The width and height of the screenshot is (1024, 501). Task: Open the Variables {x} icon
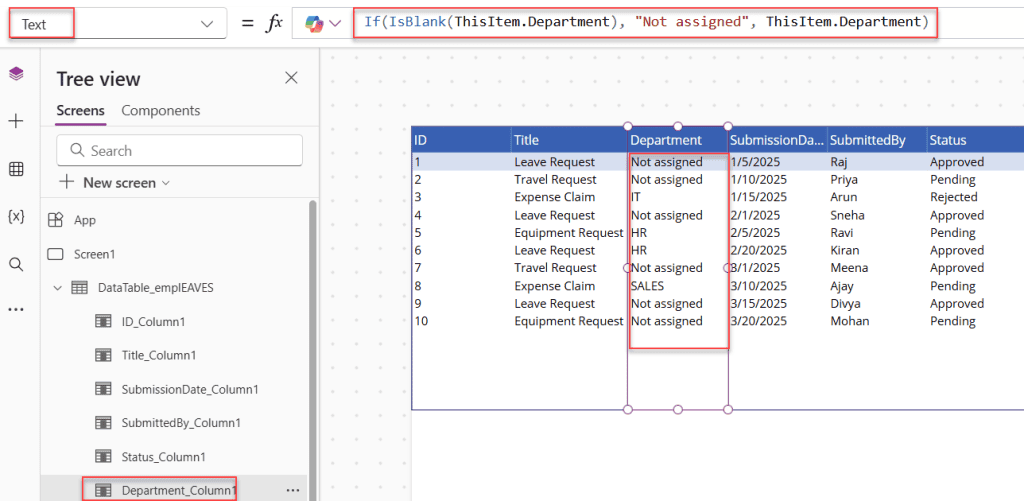coord(16,217)
